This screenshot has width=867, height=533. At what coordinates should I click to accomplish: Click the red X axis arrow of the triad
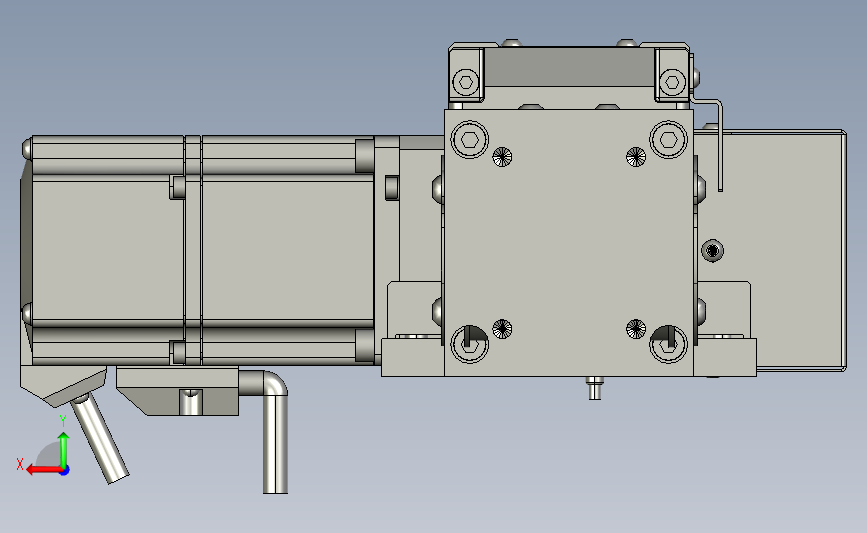[43, 470]
